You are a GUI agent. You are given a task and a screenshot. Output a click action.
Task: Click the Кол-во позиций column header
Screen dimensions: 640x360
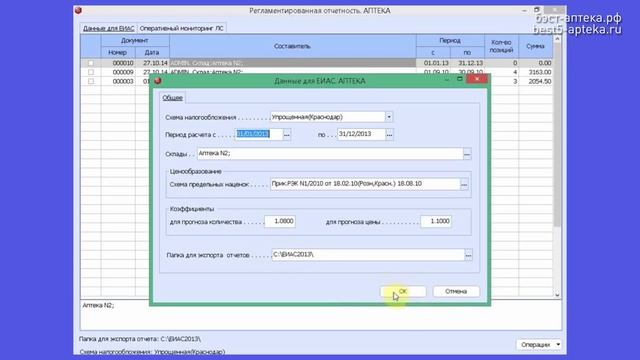(x=501, y=46)
